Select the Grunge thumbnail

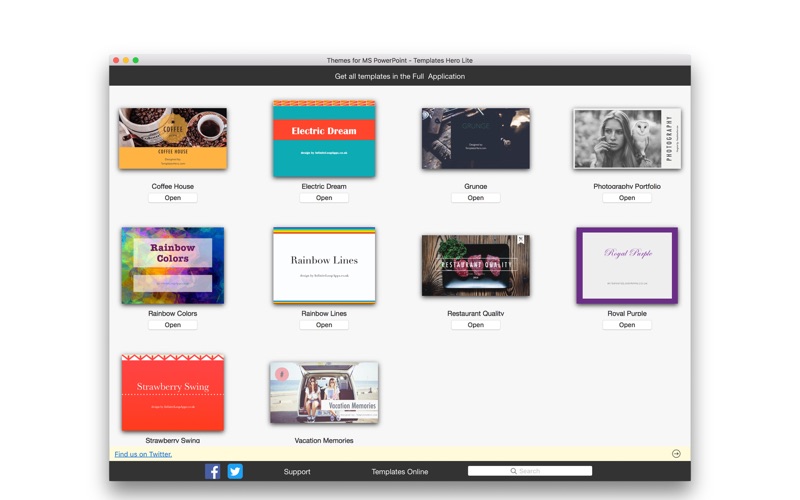476,138
